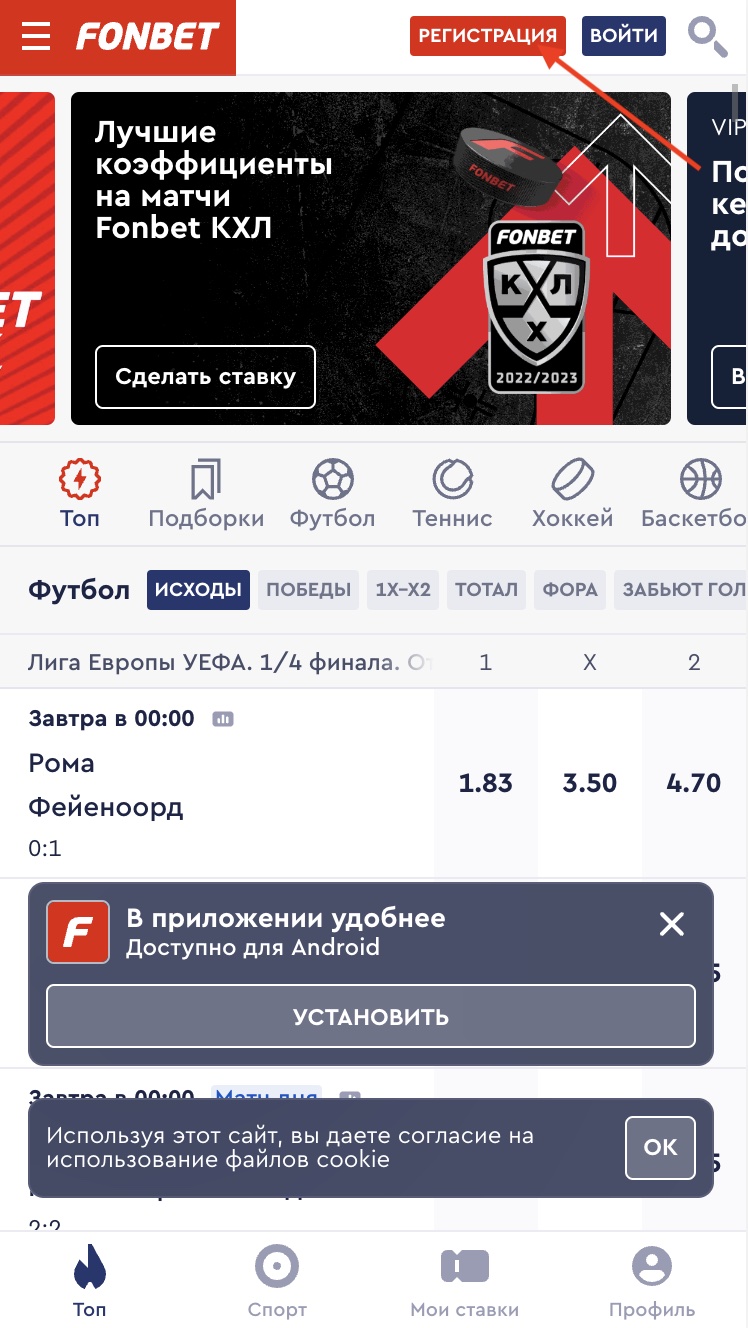Open the Хоккей puck category
This screenshot has width=748, height=1328.
pyautogui.click(x=572, y=480)
